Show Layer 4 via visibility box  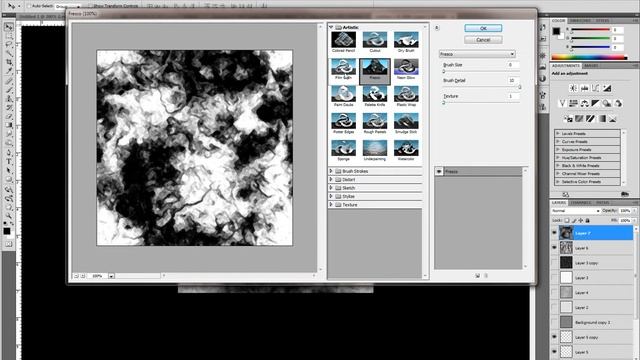click(x=554, y=293)
